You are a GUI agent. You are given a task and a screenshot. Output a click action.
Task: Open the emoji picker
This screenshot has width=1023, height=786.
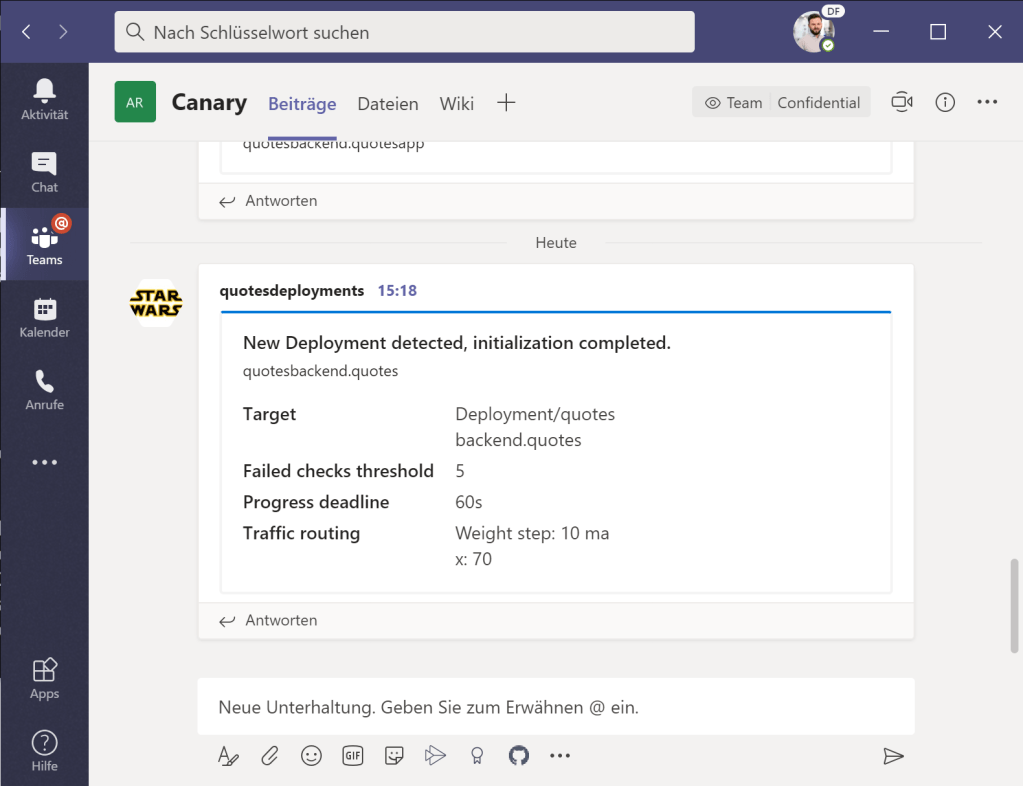[311, 756]
